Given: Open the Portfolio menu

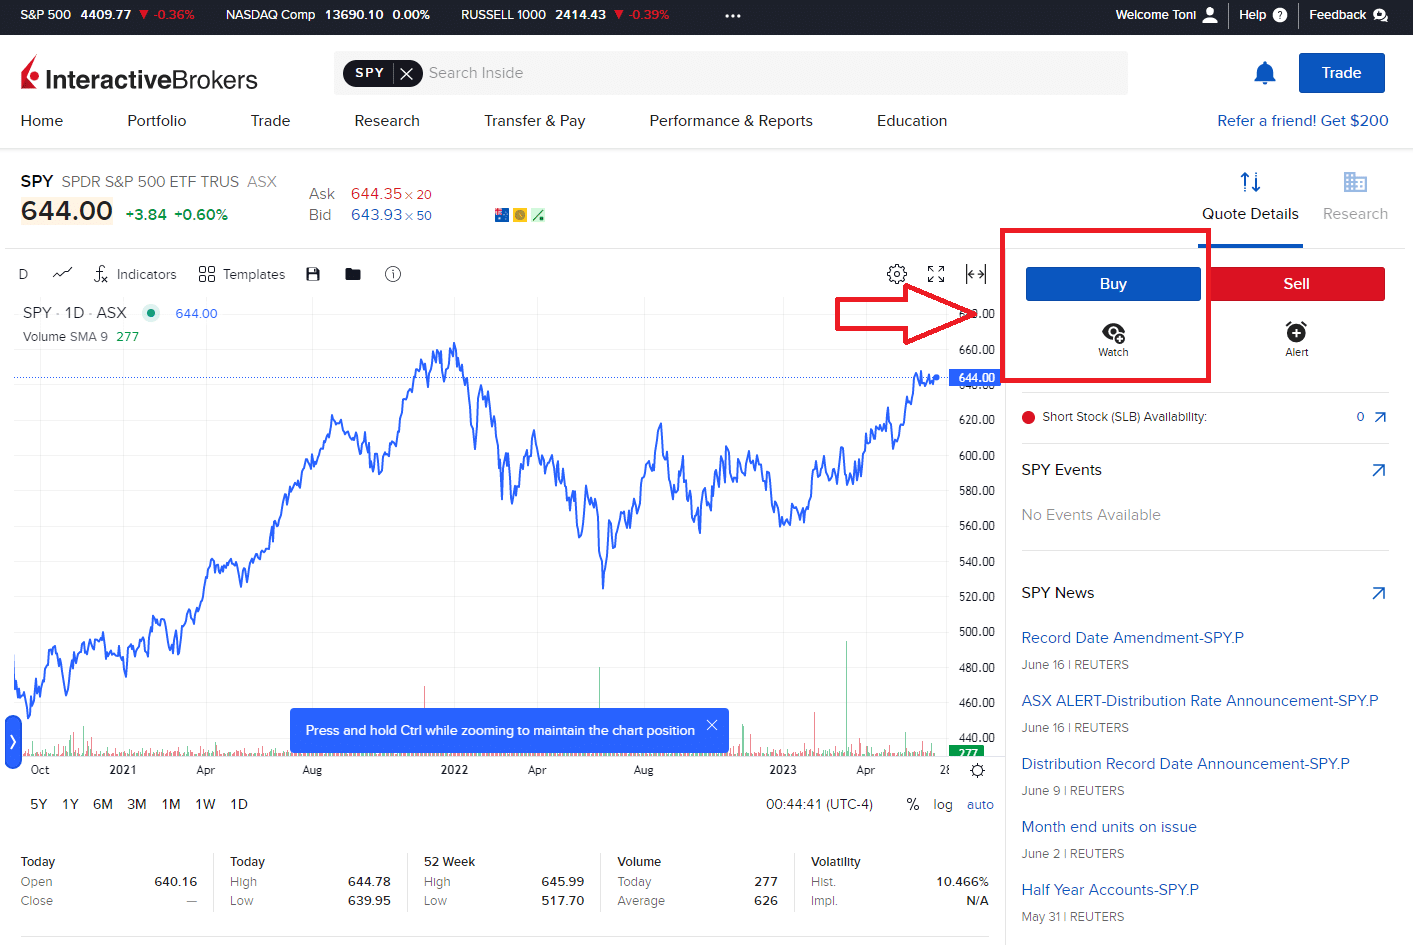Looking at the screenshot, I should pyautogui.click(x=157, y=121).
